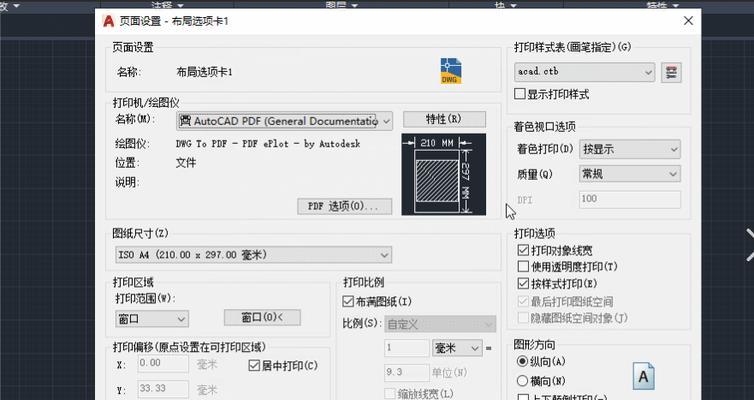The image size is (754, 400).
Task: Click the DWG To PDF plotter text
Action: (x=268, y=144)
